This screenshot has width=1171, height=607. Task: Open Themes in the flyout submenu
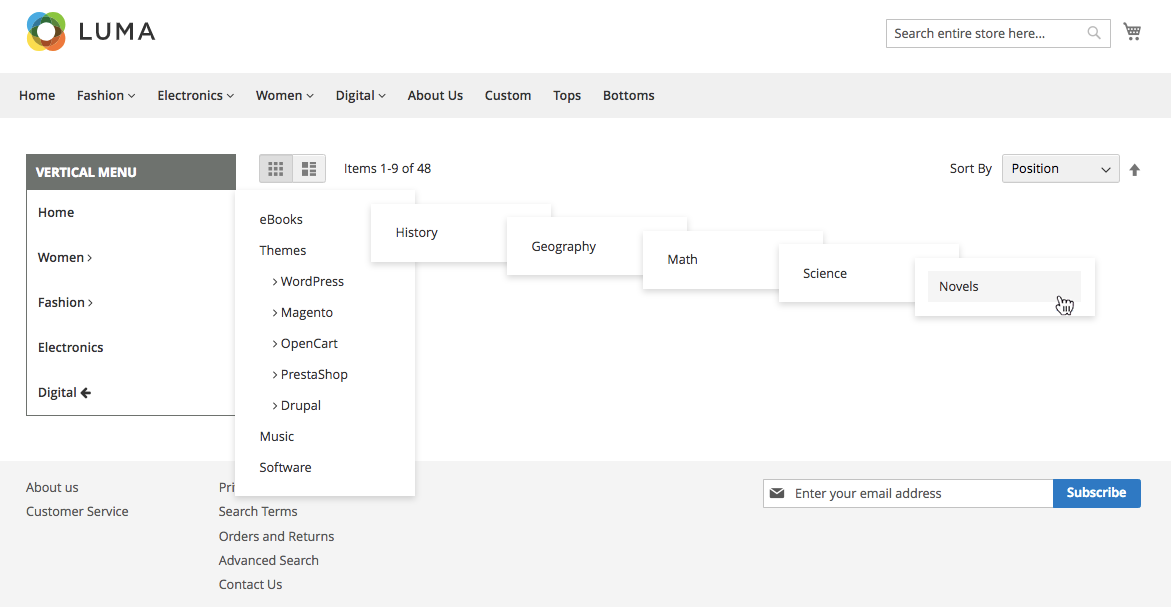pos(283,250)
